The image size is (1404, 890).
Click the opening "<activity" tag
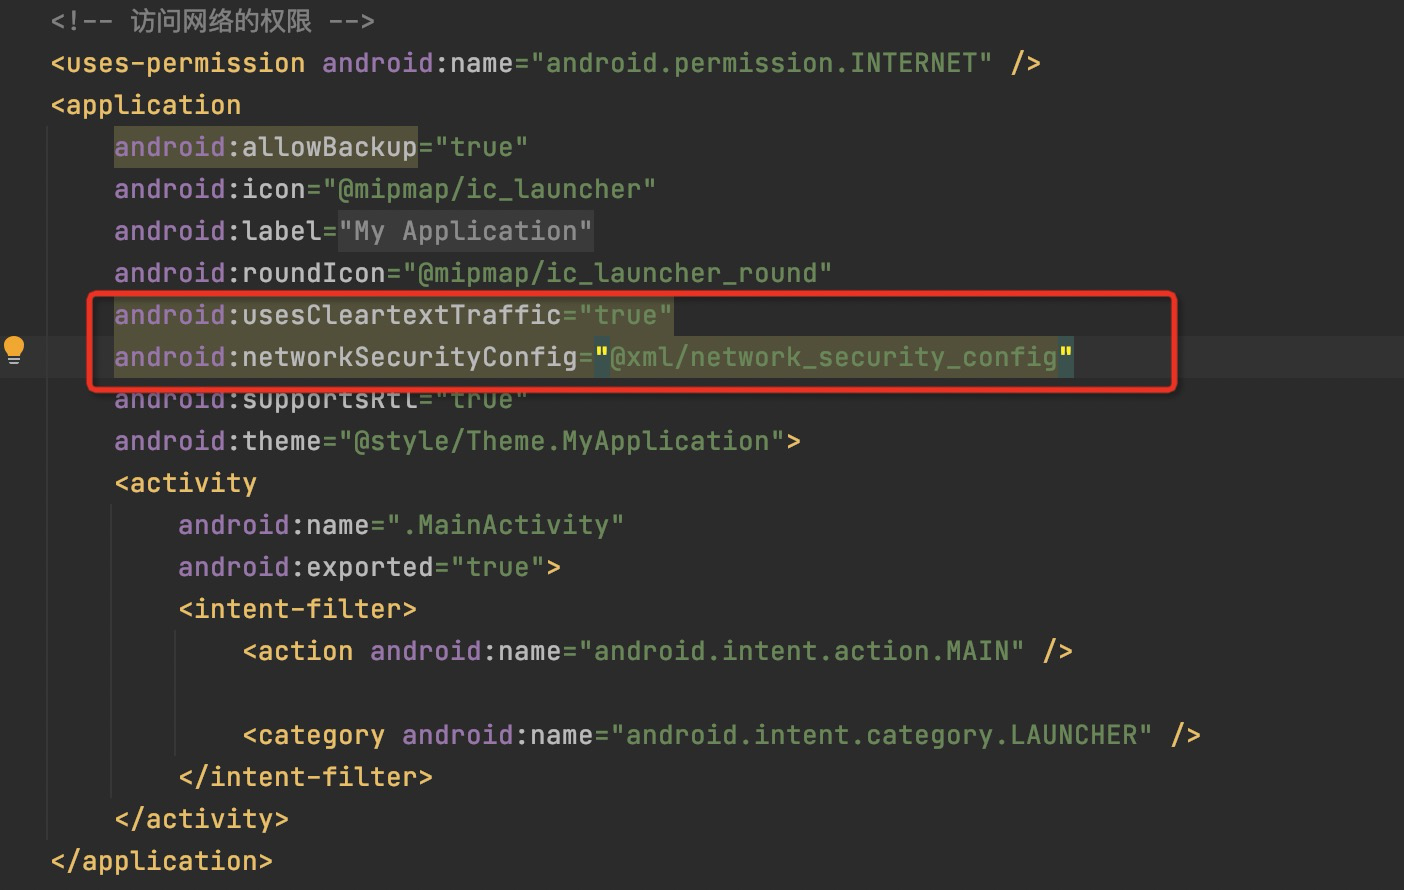[x=186, y=483]
